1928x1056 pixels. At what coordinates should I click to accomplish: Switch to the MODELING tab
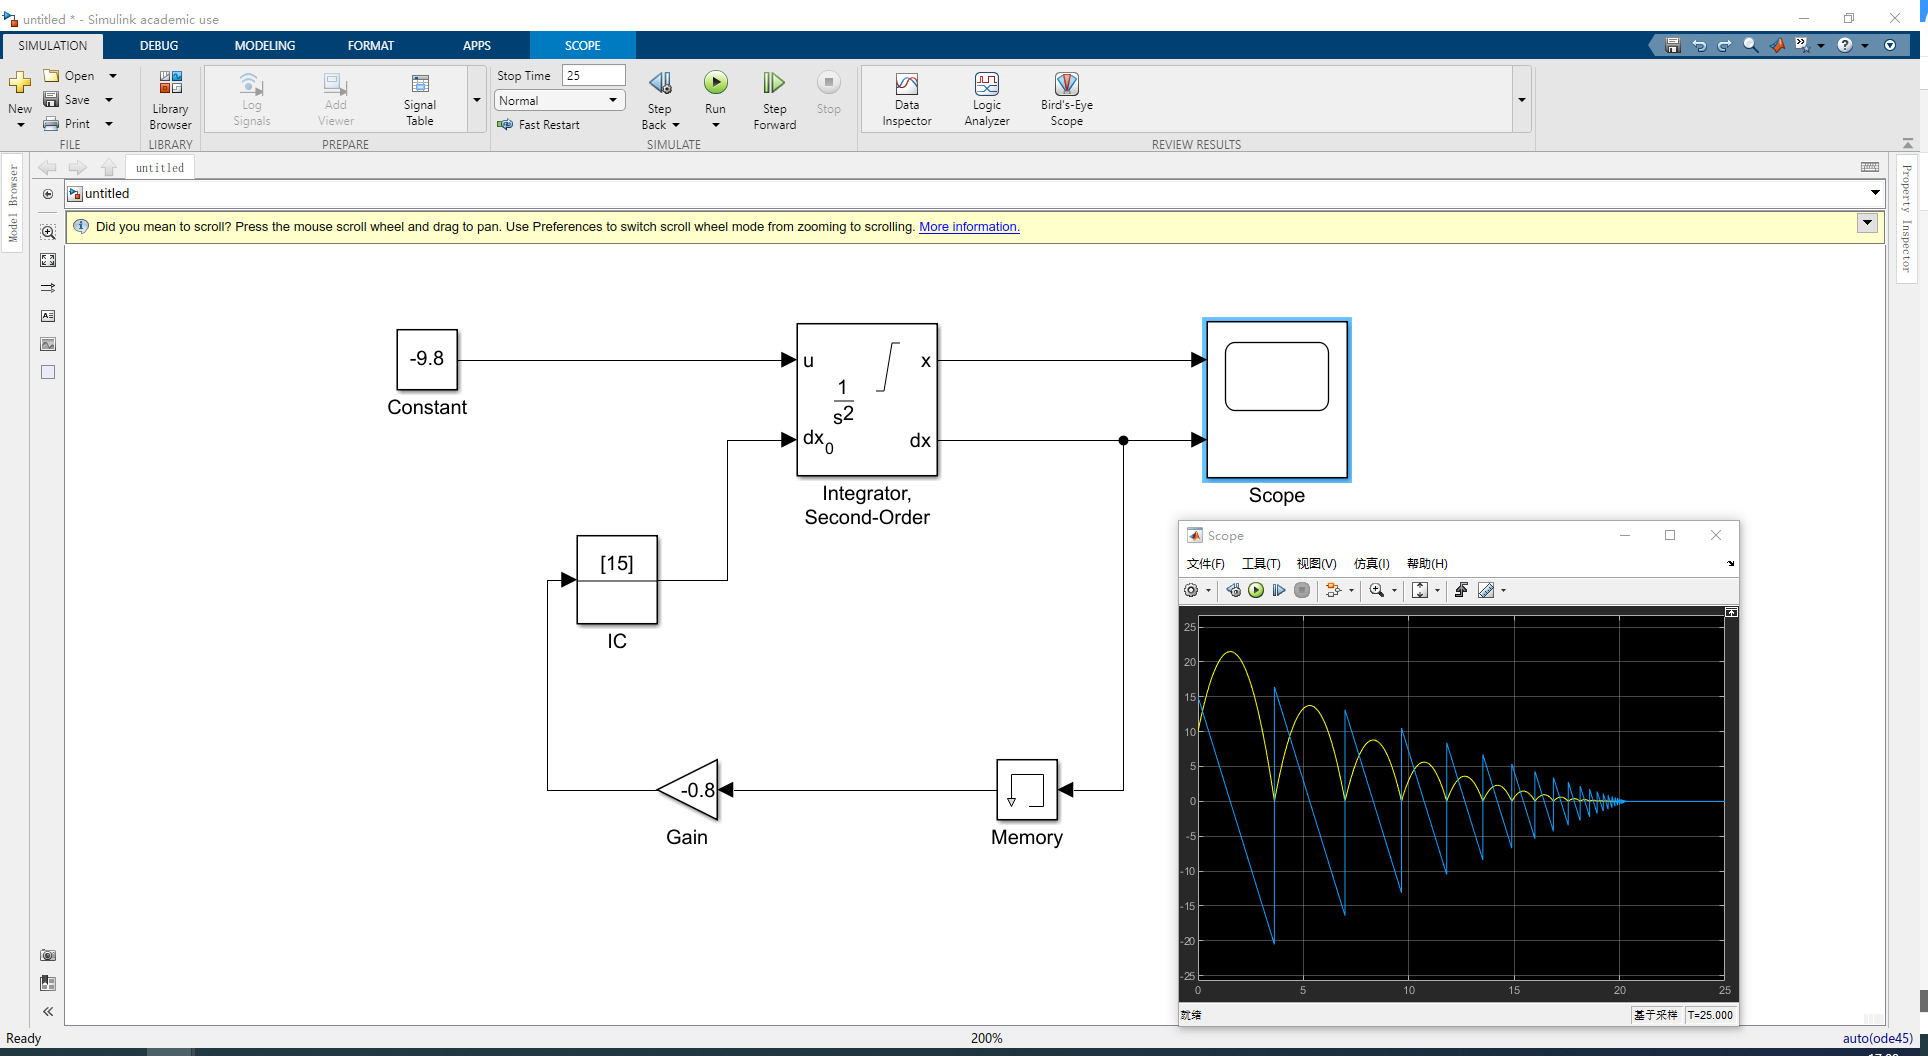pos(264,45)
